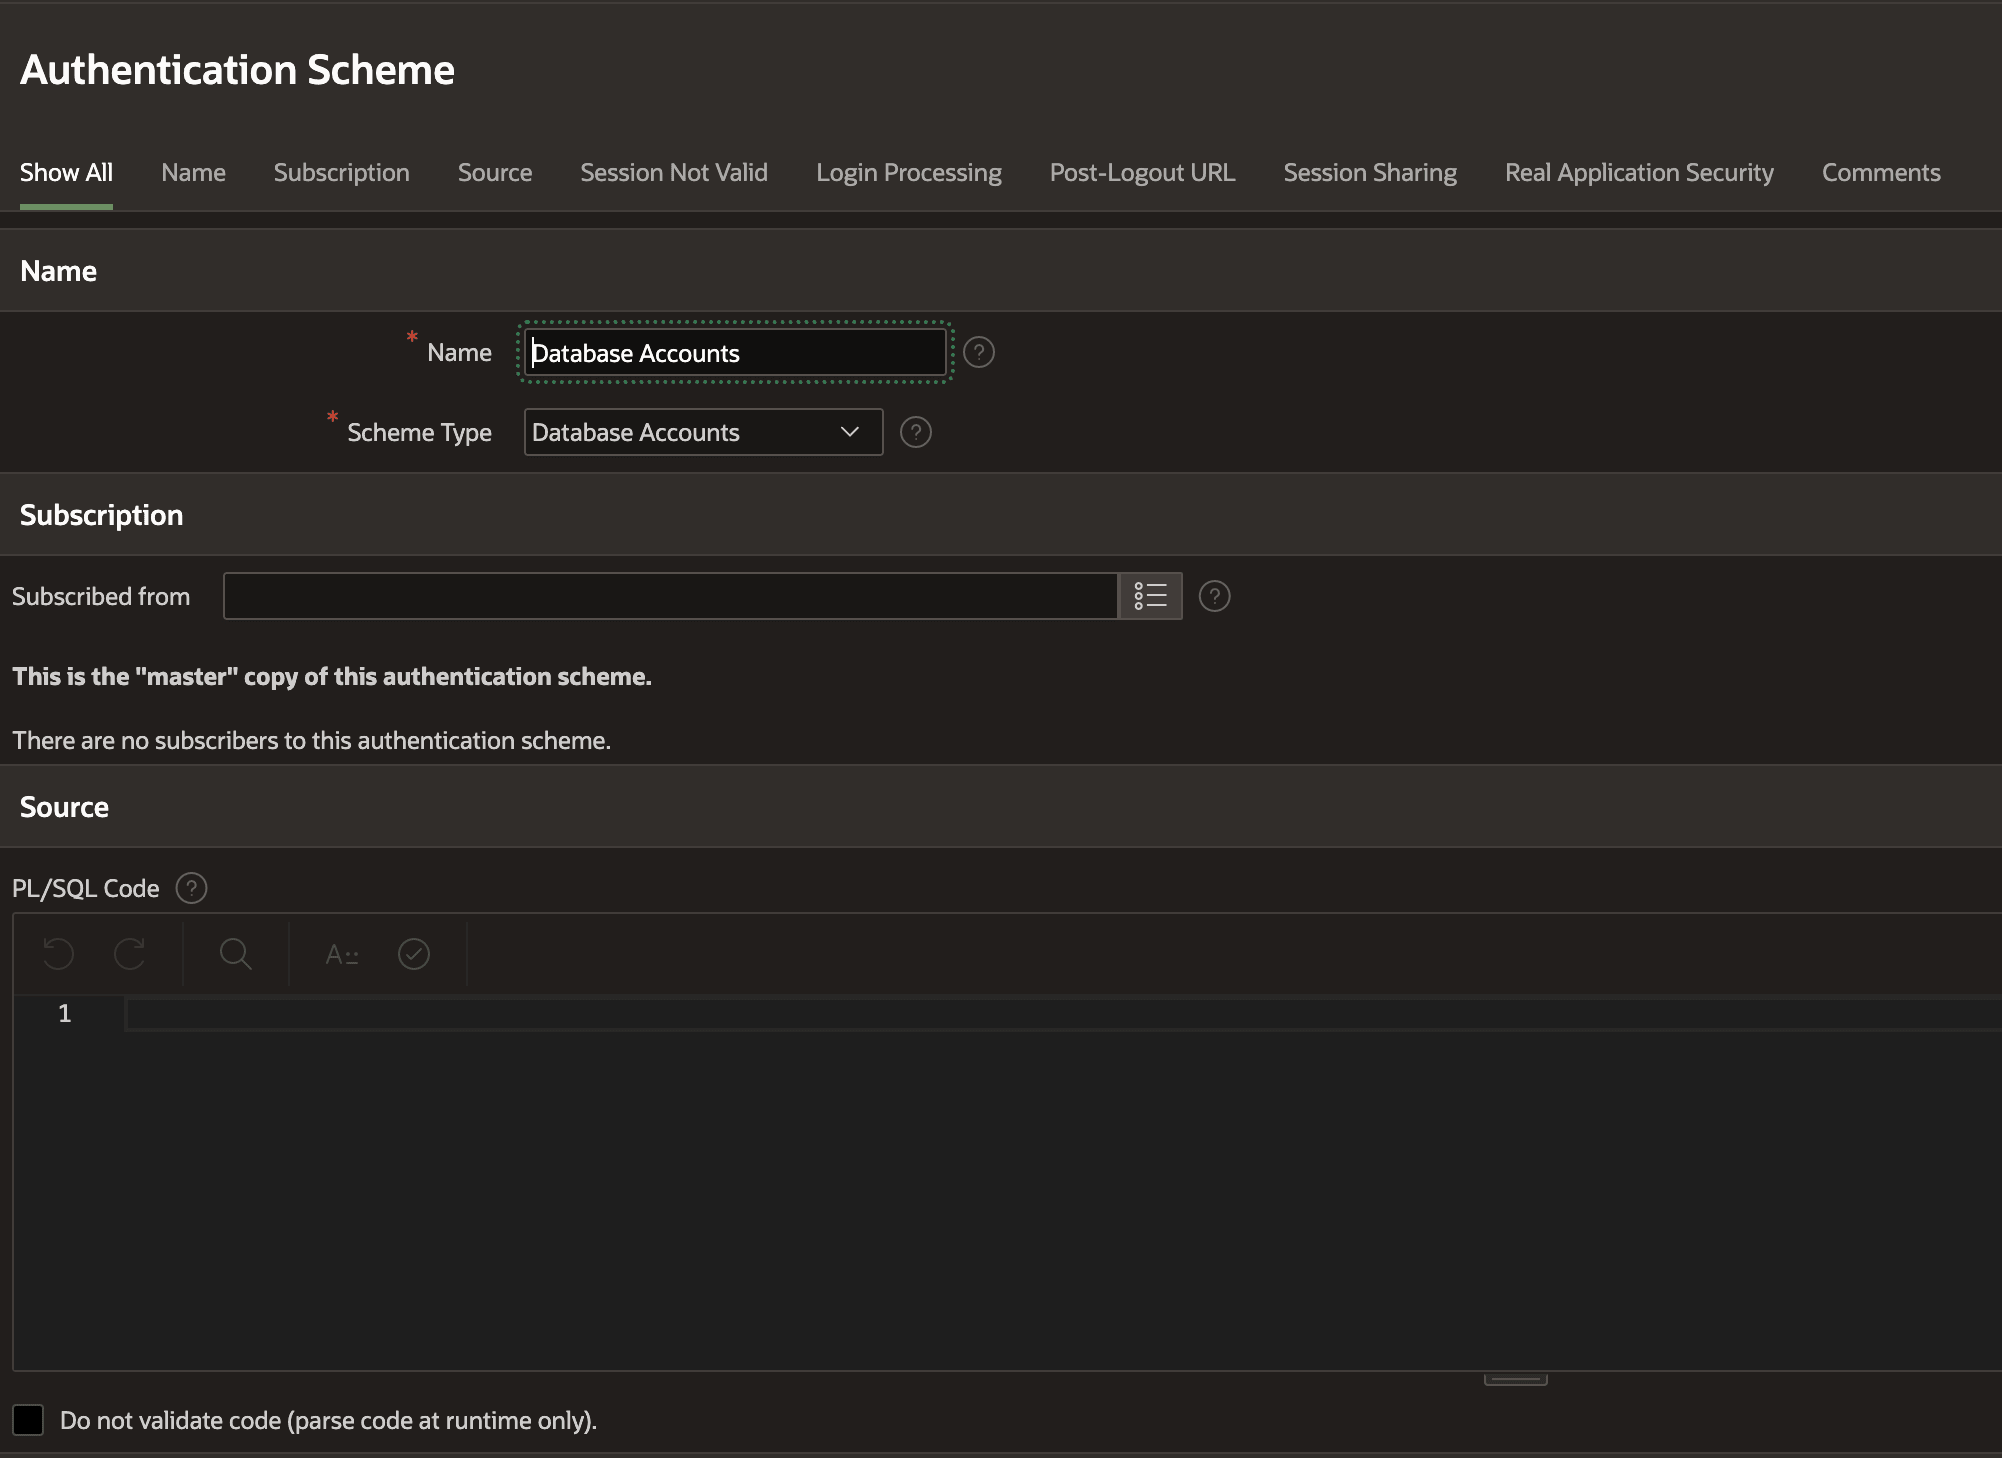Click the Subscription section heading
This screenshot has width=2002, height=1458.
(x=101, y=515)
